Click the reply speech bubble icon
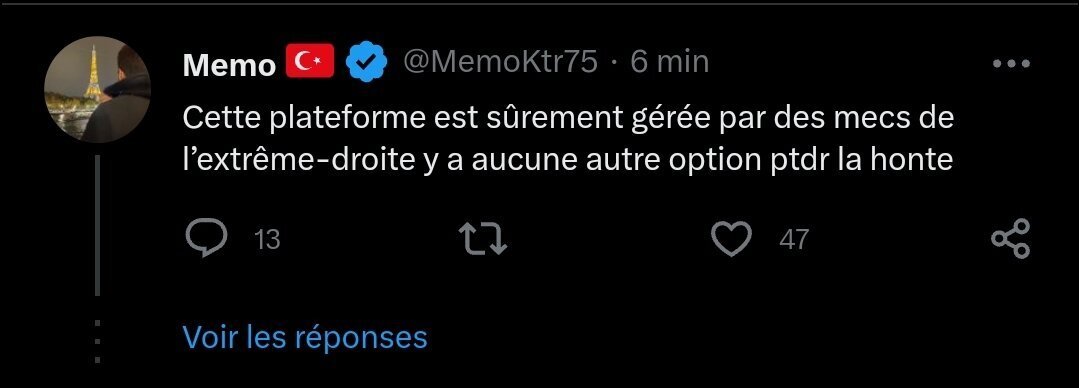Viewport: 1079px width, 388px height. pos(206,239)
